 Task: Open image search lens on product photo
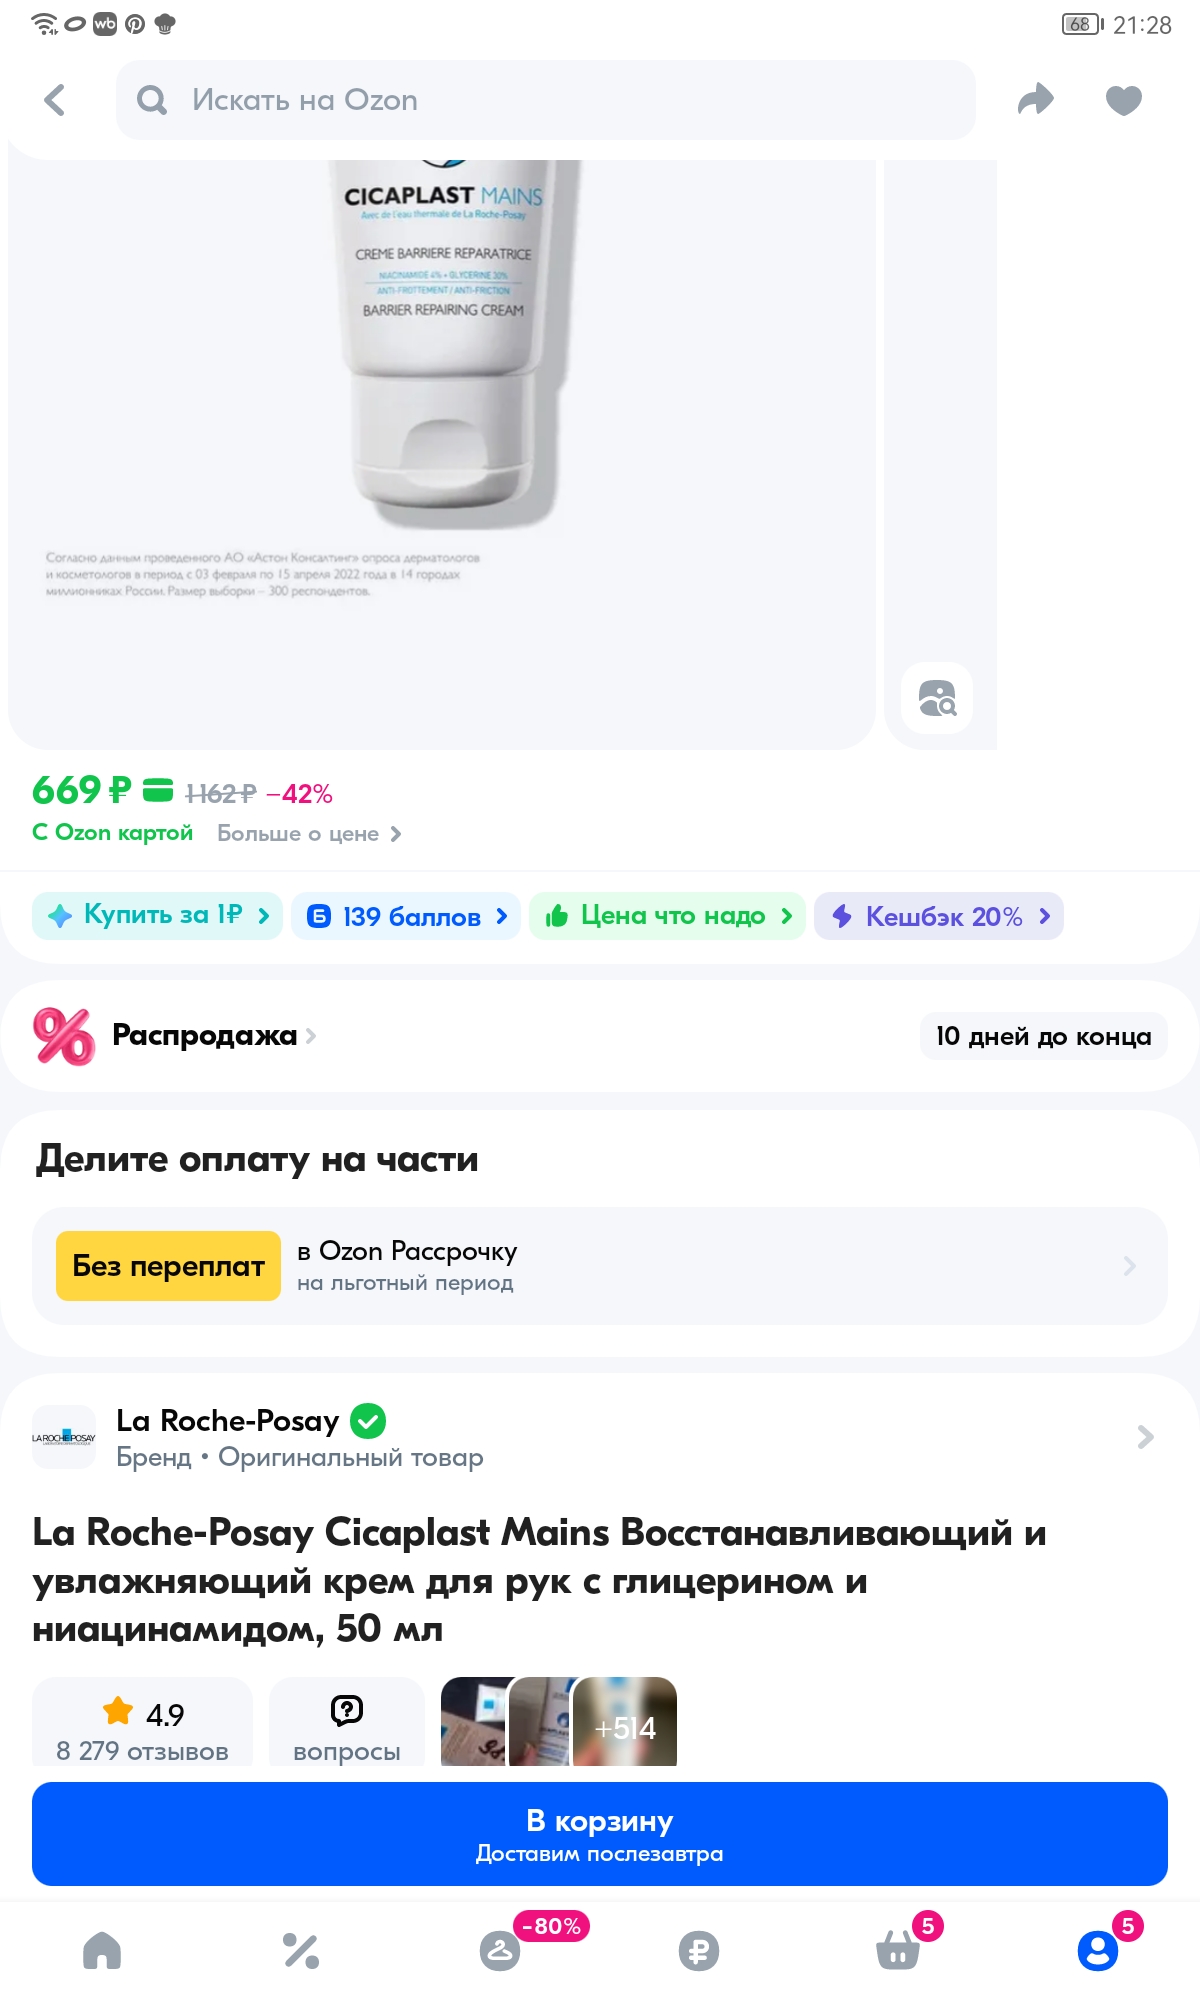(937, 698)
